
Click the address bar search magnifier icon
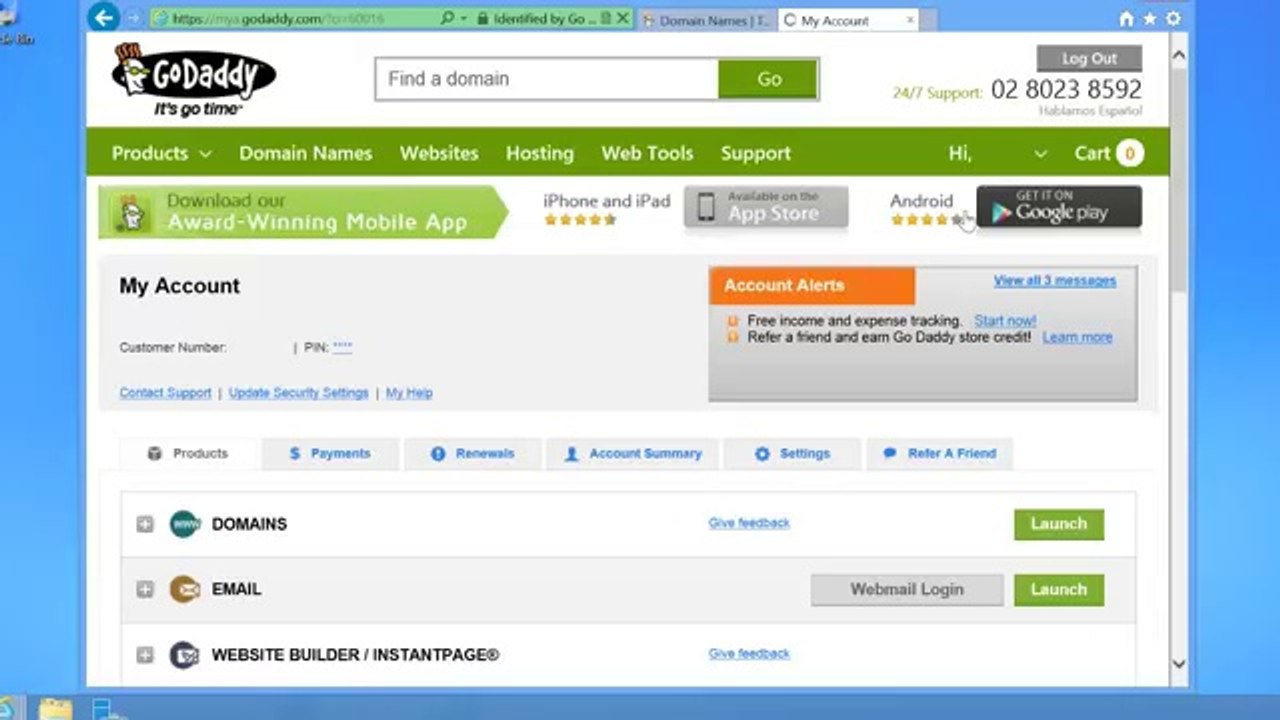pyautogui.click(x=447, y=19)
